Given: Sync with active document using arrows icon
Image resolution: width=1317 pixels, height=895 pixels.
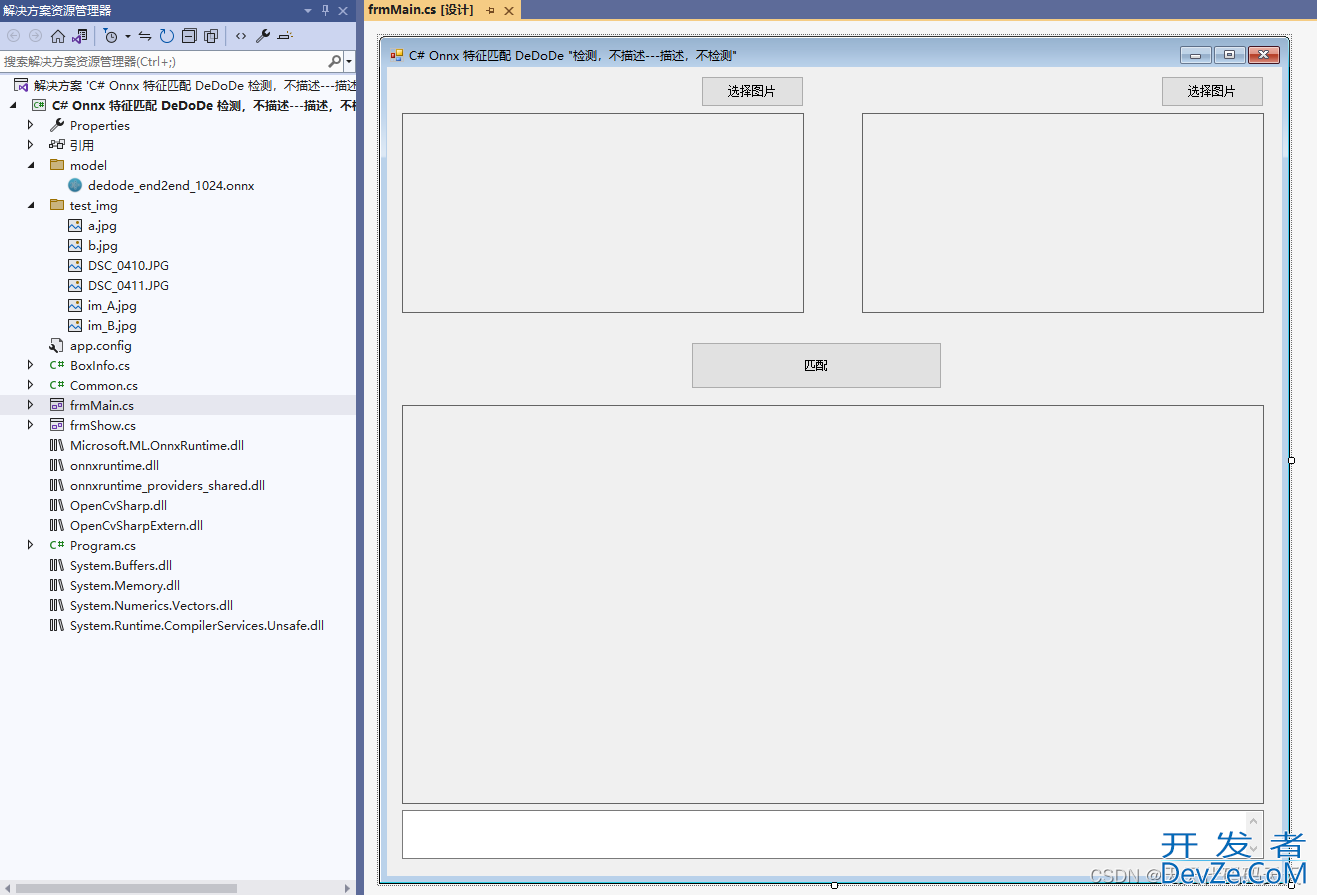Looking at the screenshot, I should click(x=145, y=36).
